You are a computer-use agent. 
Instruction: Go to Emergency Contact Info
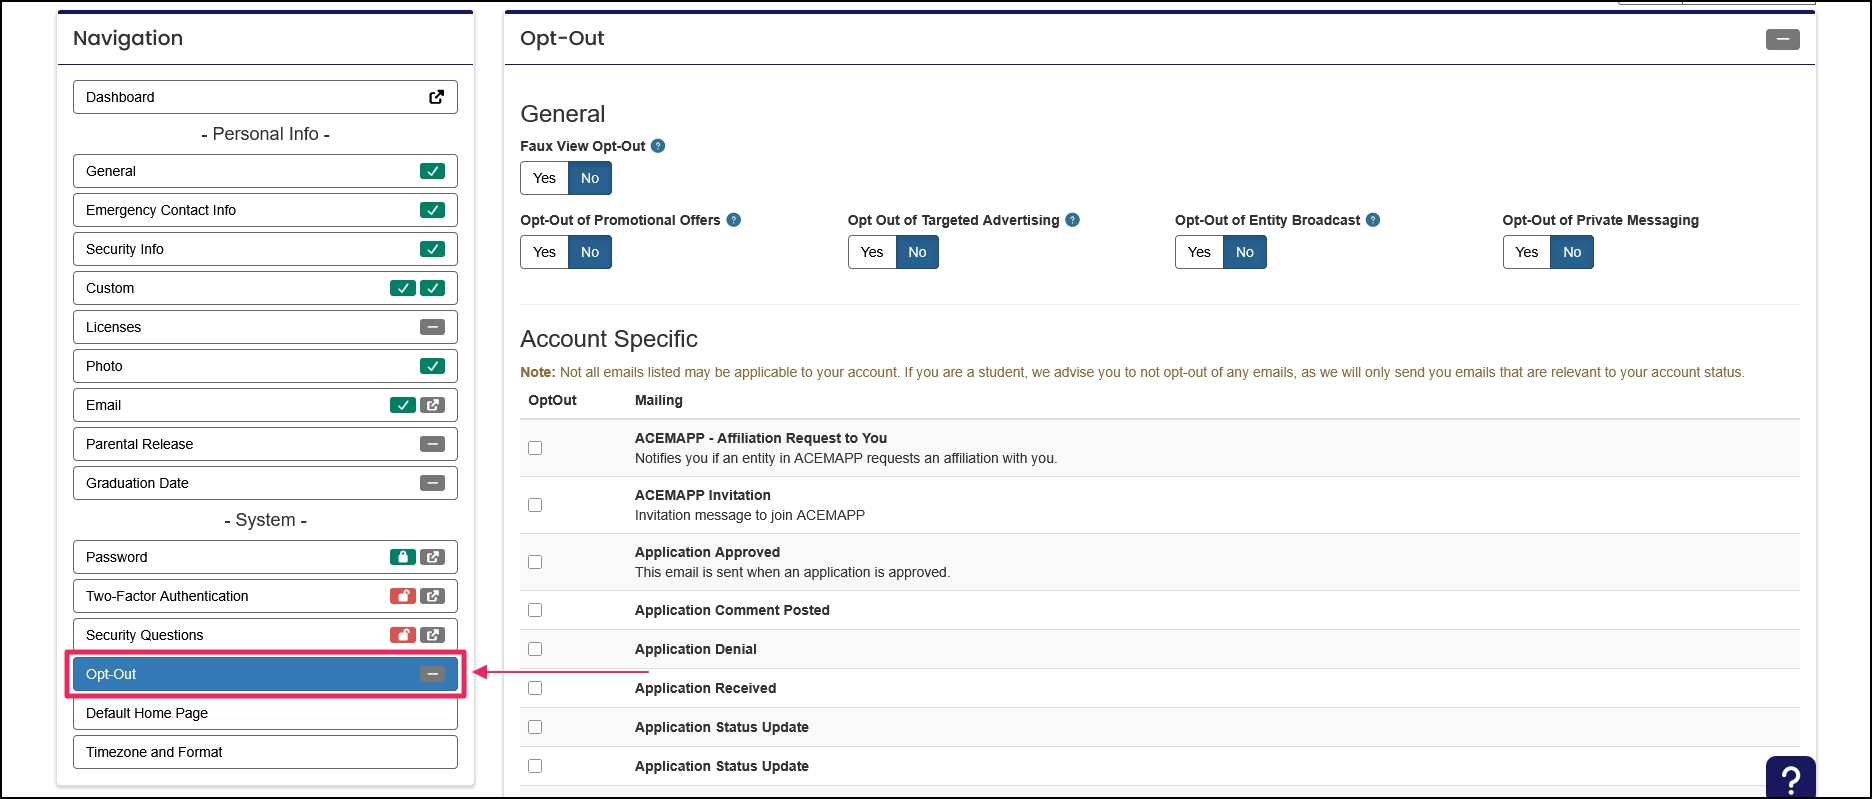(x=265, y=210)
